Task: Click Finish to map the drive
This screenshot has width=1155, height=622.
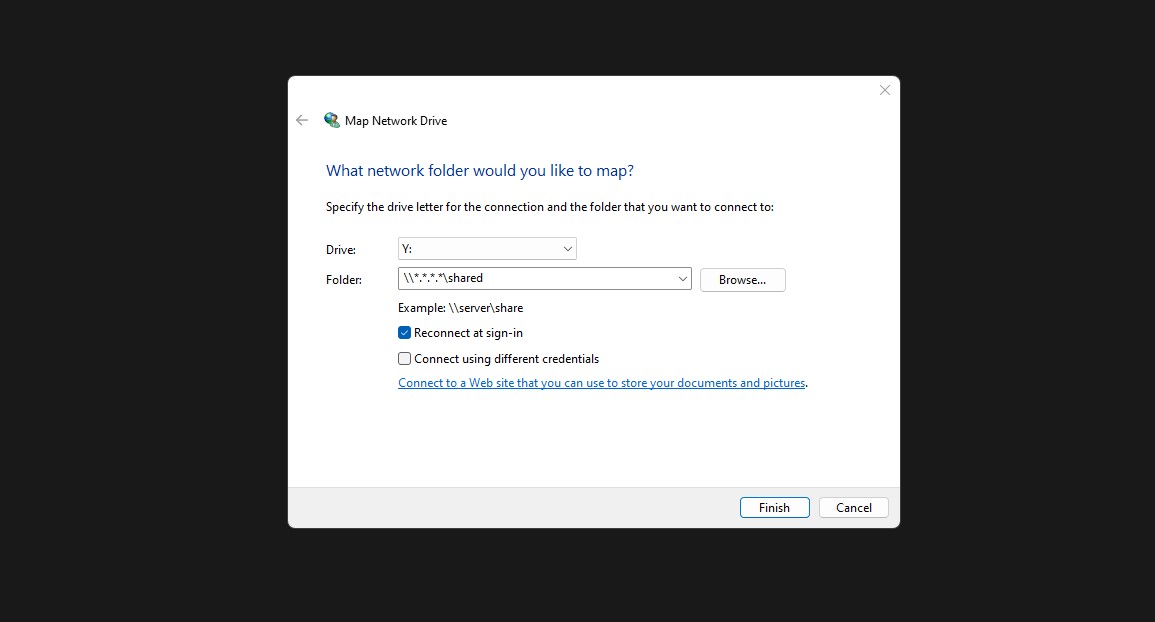Action: point(774,508)
